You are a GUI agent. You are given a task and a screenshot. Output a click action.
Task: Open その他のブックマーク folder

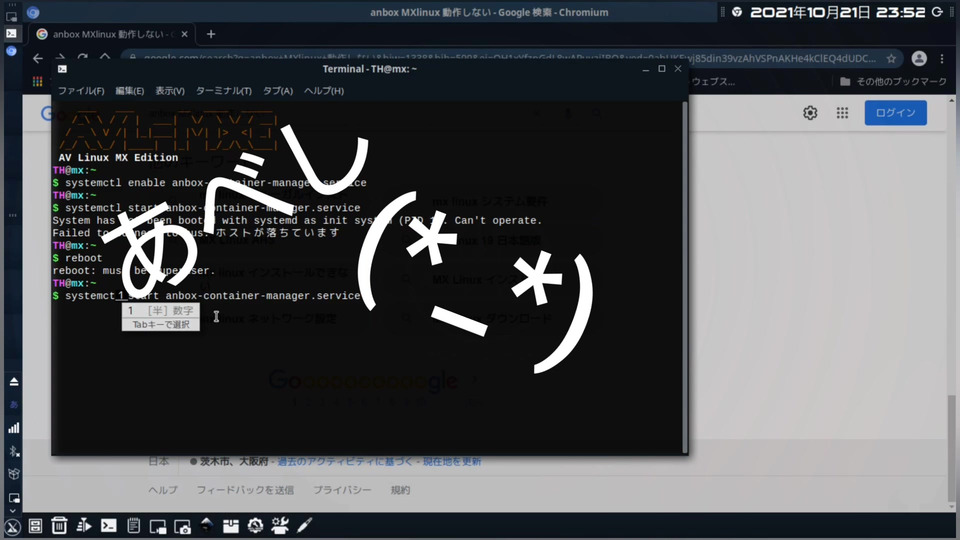tap(893, 81)
